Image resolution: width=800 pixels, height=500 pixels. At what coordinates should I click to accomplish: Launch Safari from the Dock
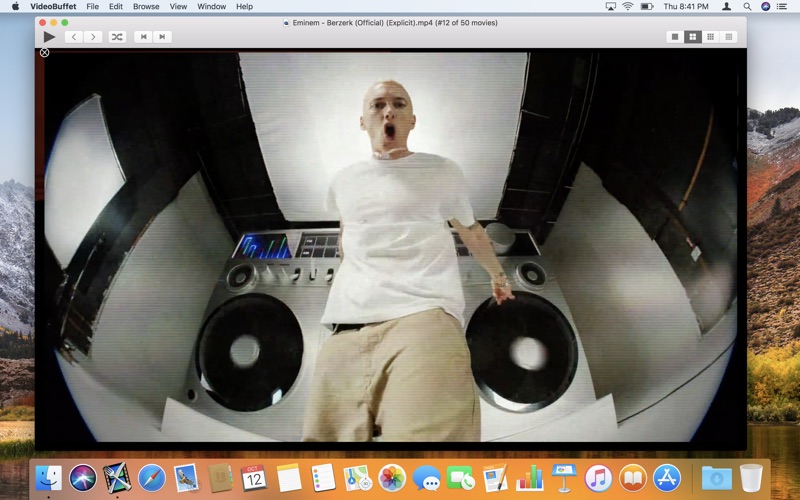tap(152, 479)
